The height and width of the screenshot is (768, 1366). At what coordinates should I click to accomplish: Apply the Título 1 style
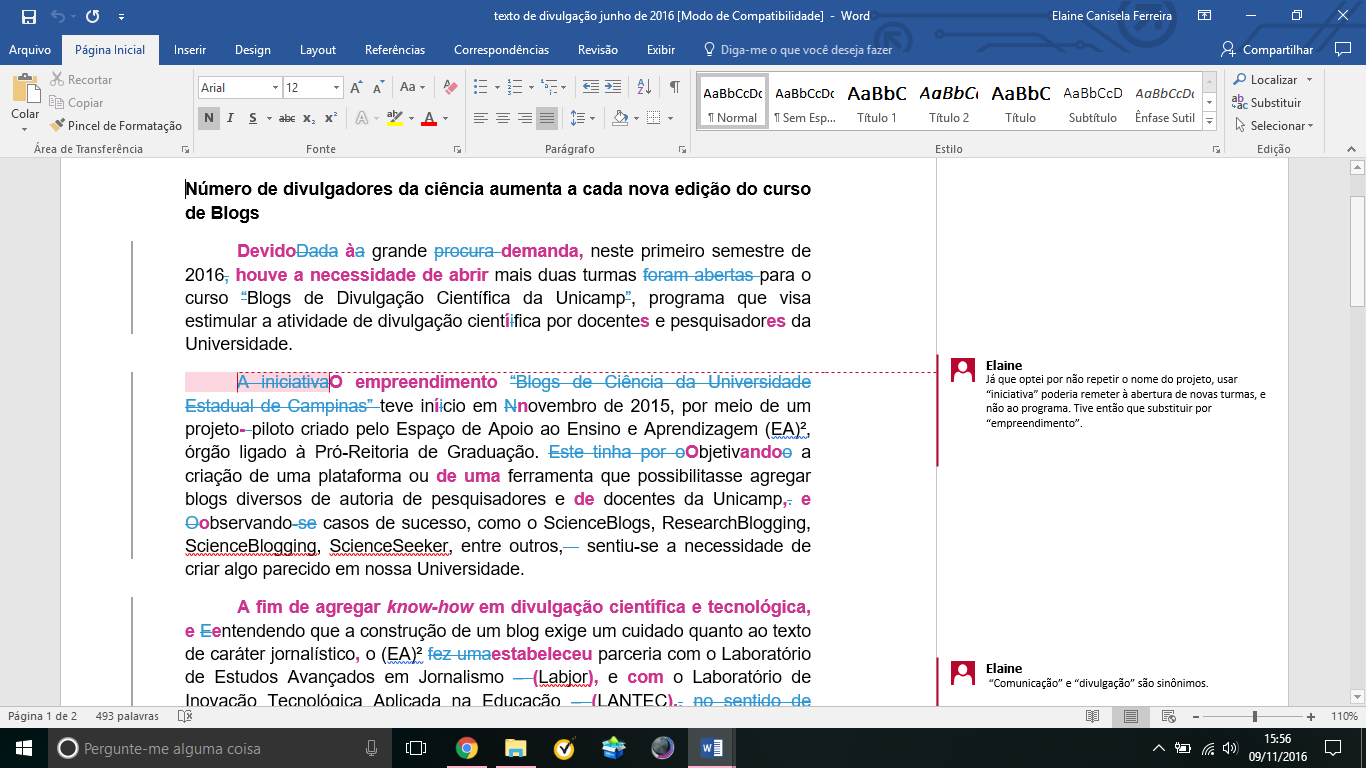coord(877,103)
